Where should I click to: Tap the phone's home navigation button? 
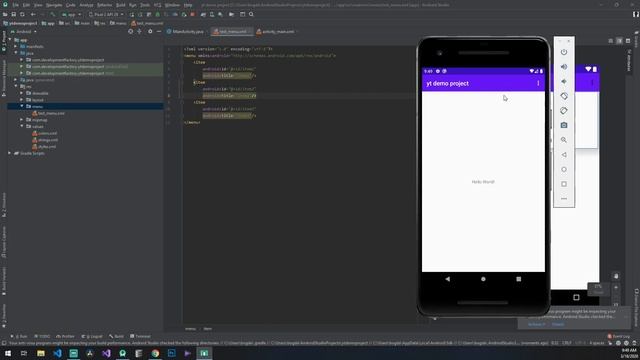pos(483,279)
